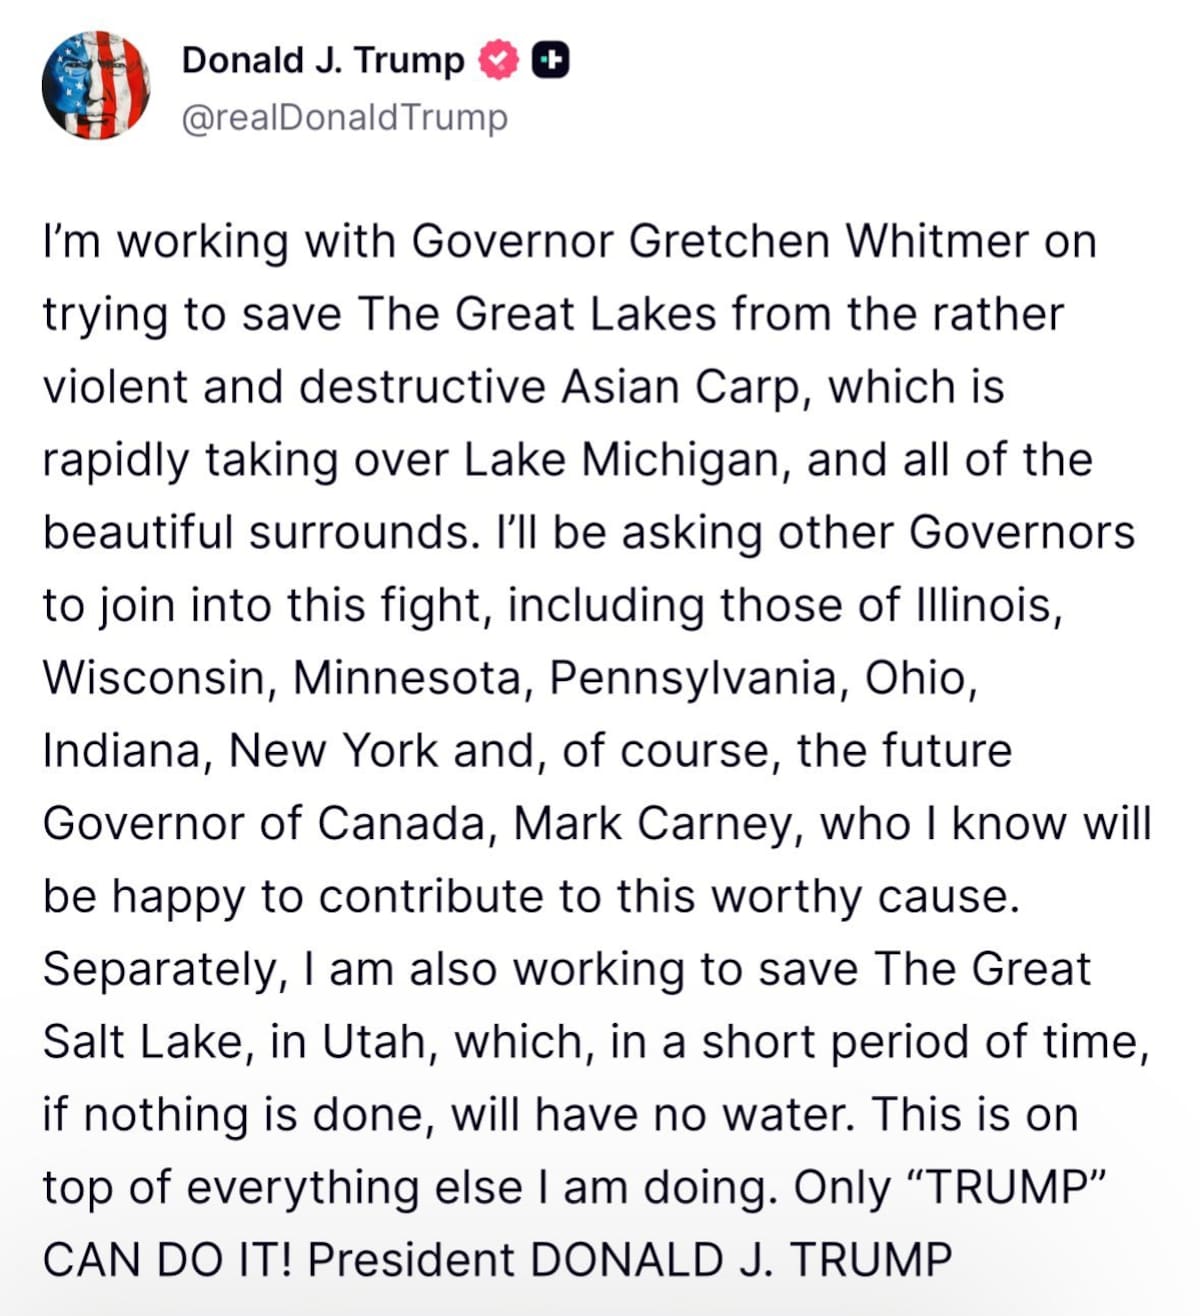
Task: Click the word "Canada" in the post
Action: pos(408,824)
